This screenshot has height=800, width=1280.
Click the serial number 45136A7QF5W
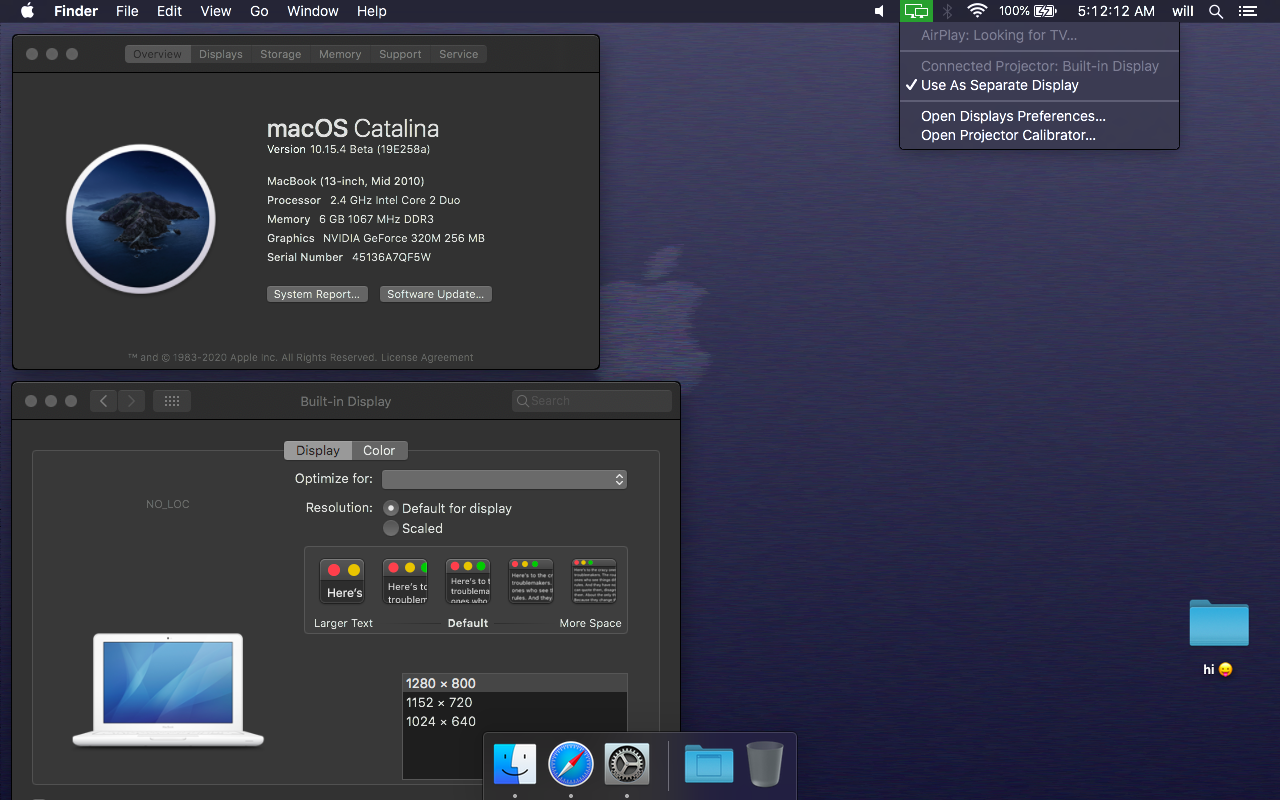click(392, 257)
